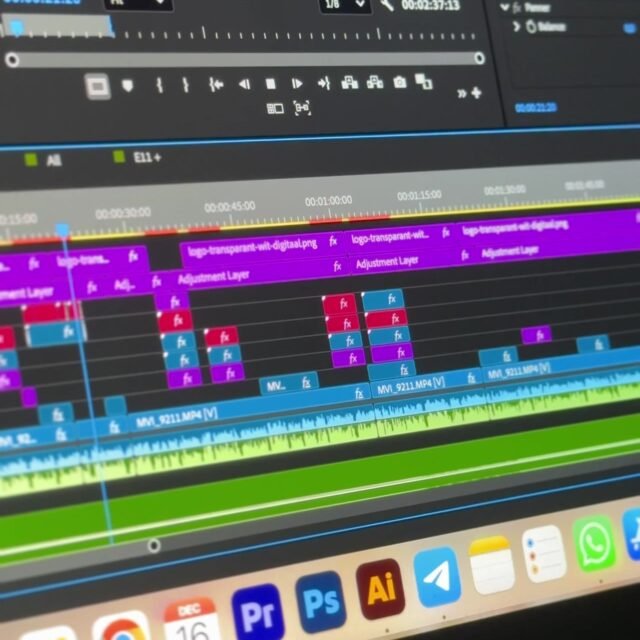Image resolution: width=640 pixels, height=640 pixels.
Task: Select the MVI_9211.MP4 [V] clip under 00:01:15
Action: (427, 382)
